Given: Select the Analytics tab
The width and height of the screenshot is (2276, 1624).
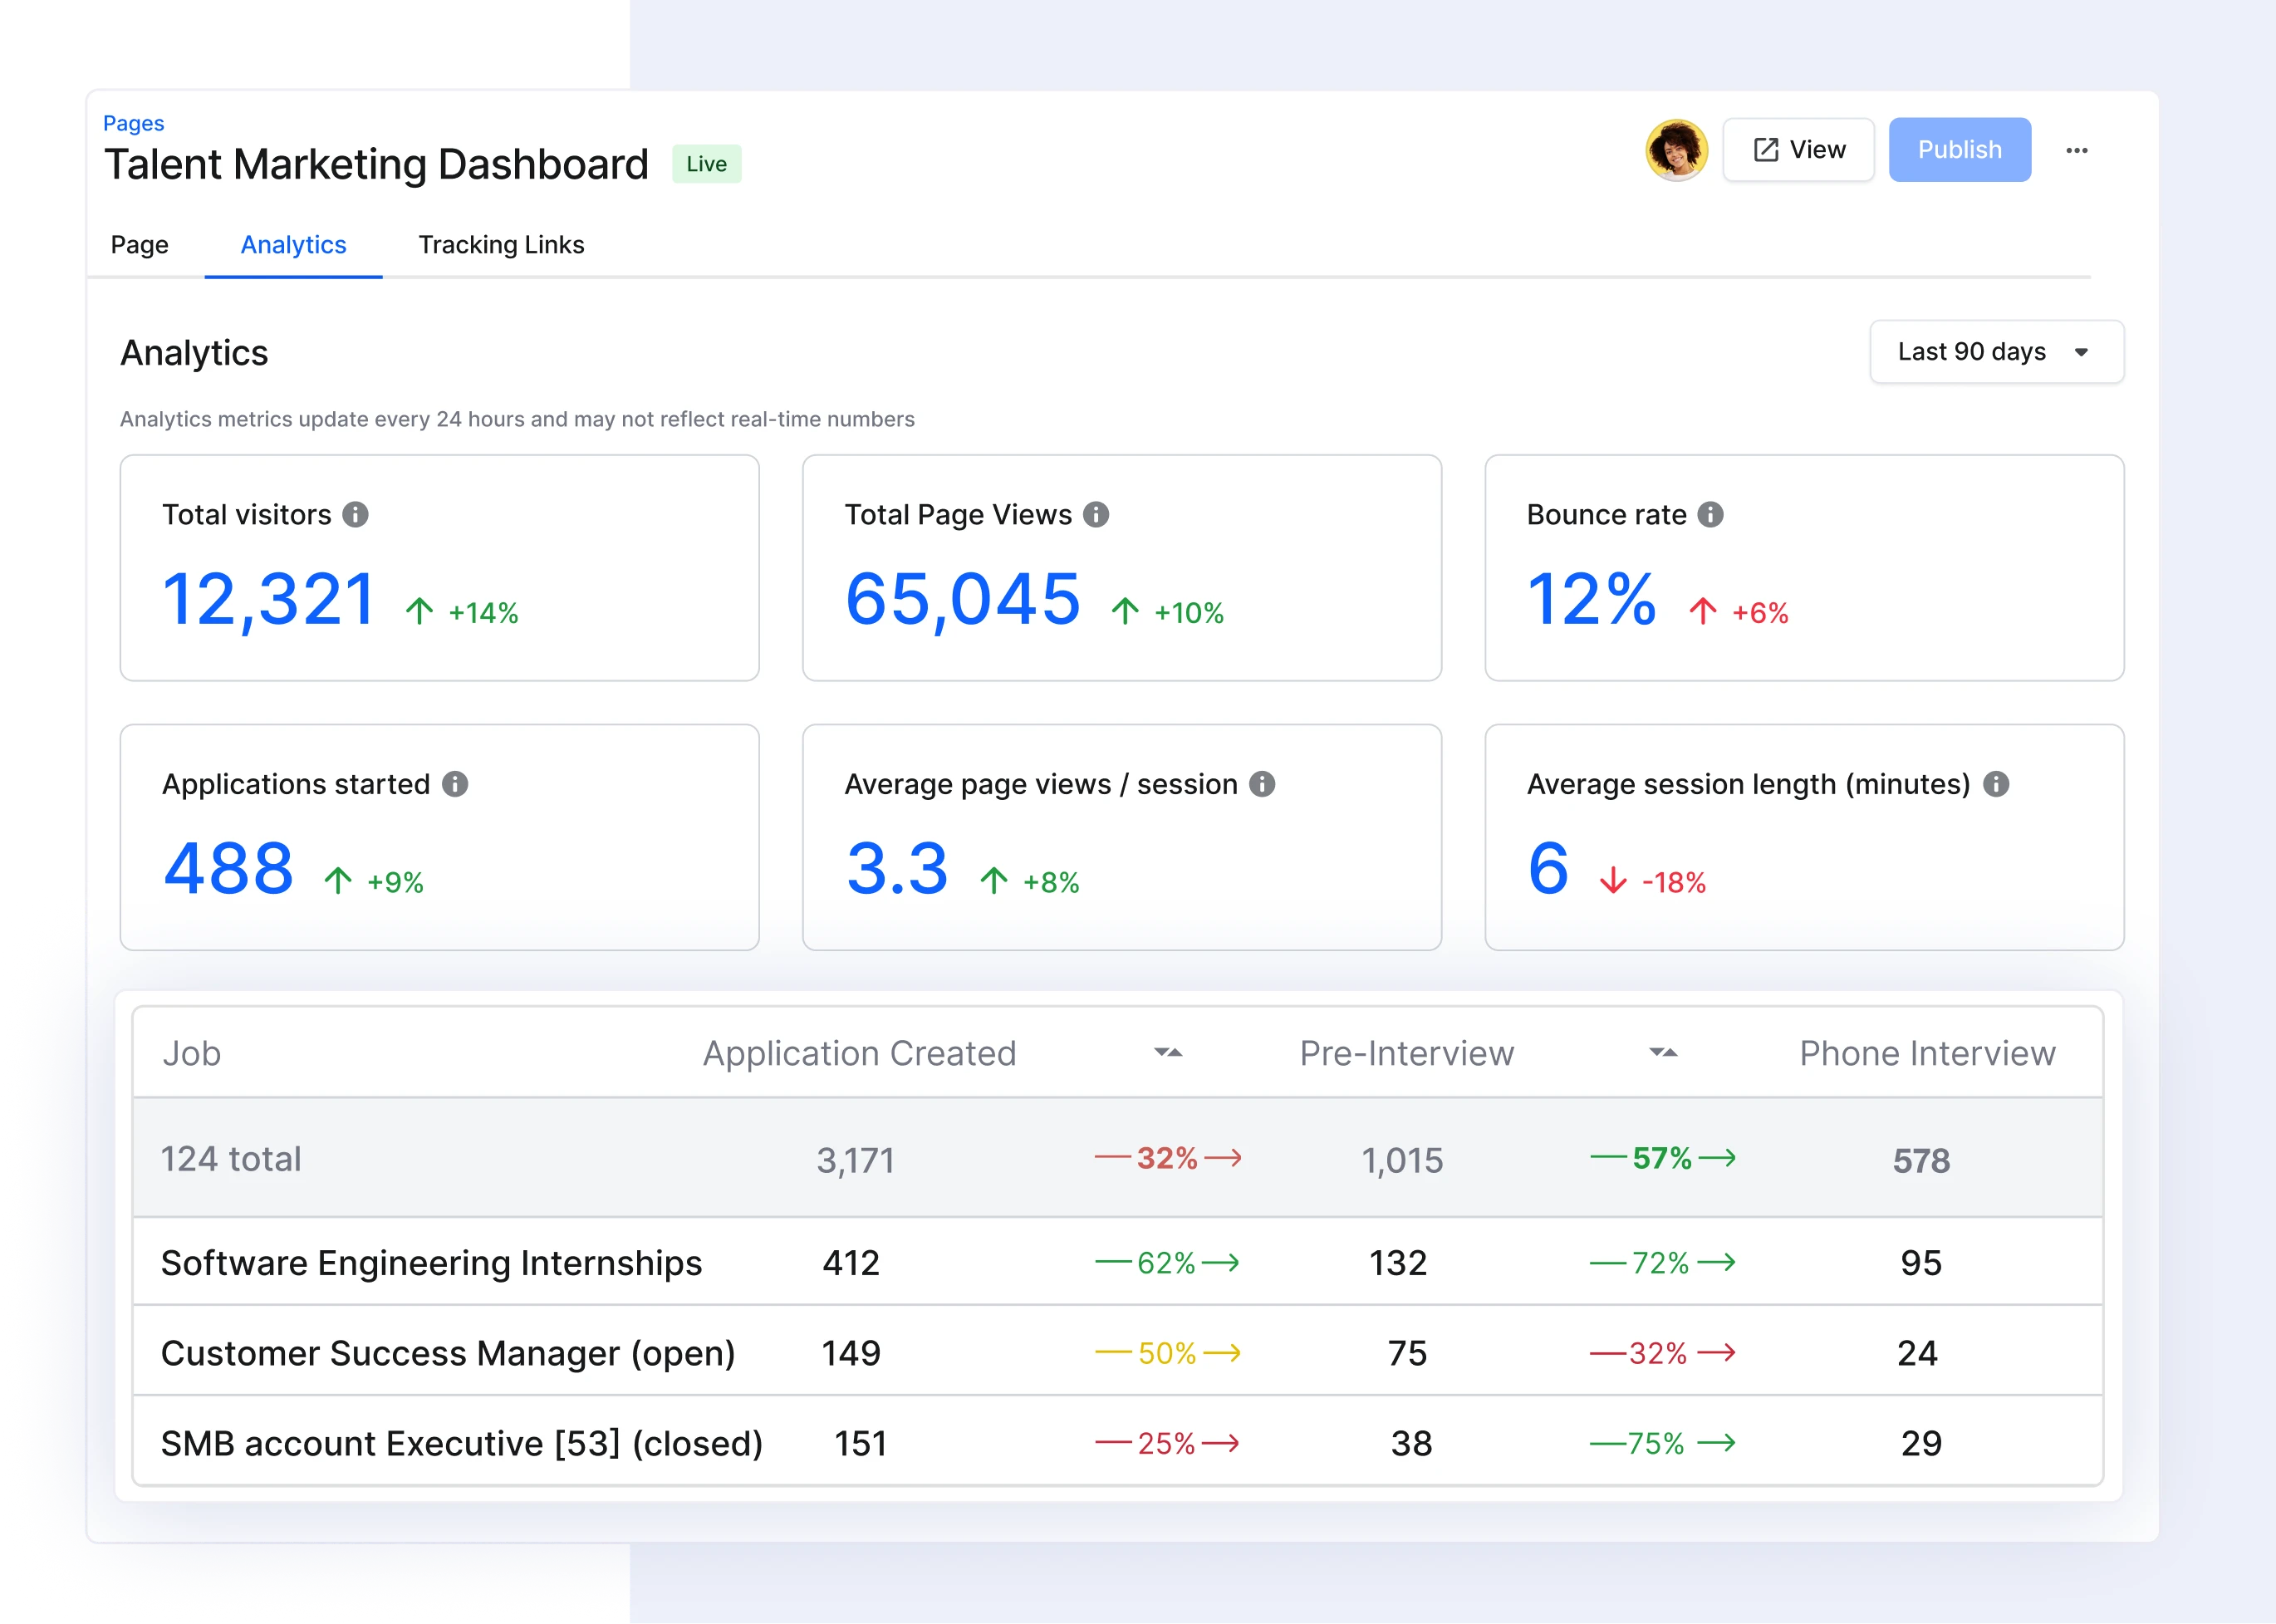Looking at the screenshot, I should click(x=292, y=244).
